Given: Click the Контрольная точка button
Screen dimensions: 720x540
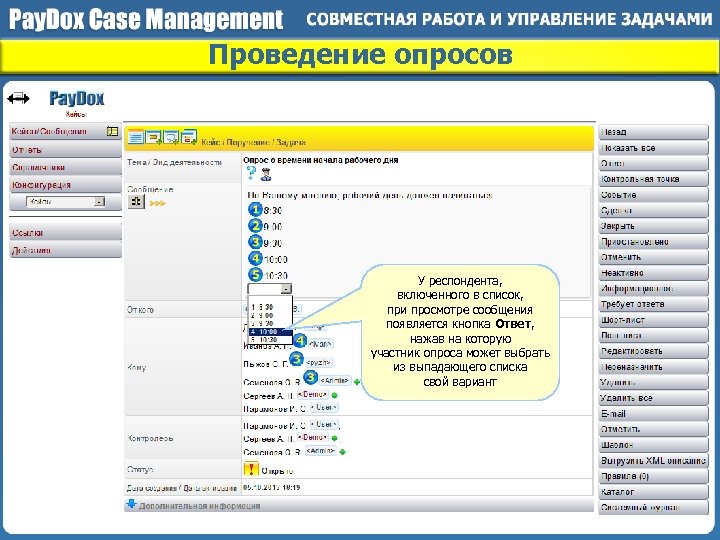Looking at the screenshot, I should pos(653,179).
